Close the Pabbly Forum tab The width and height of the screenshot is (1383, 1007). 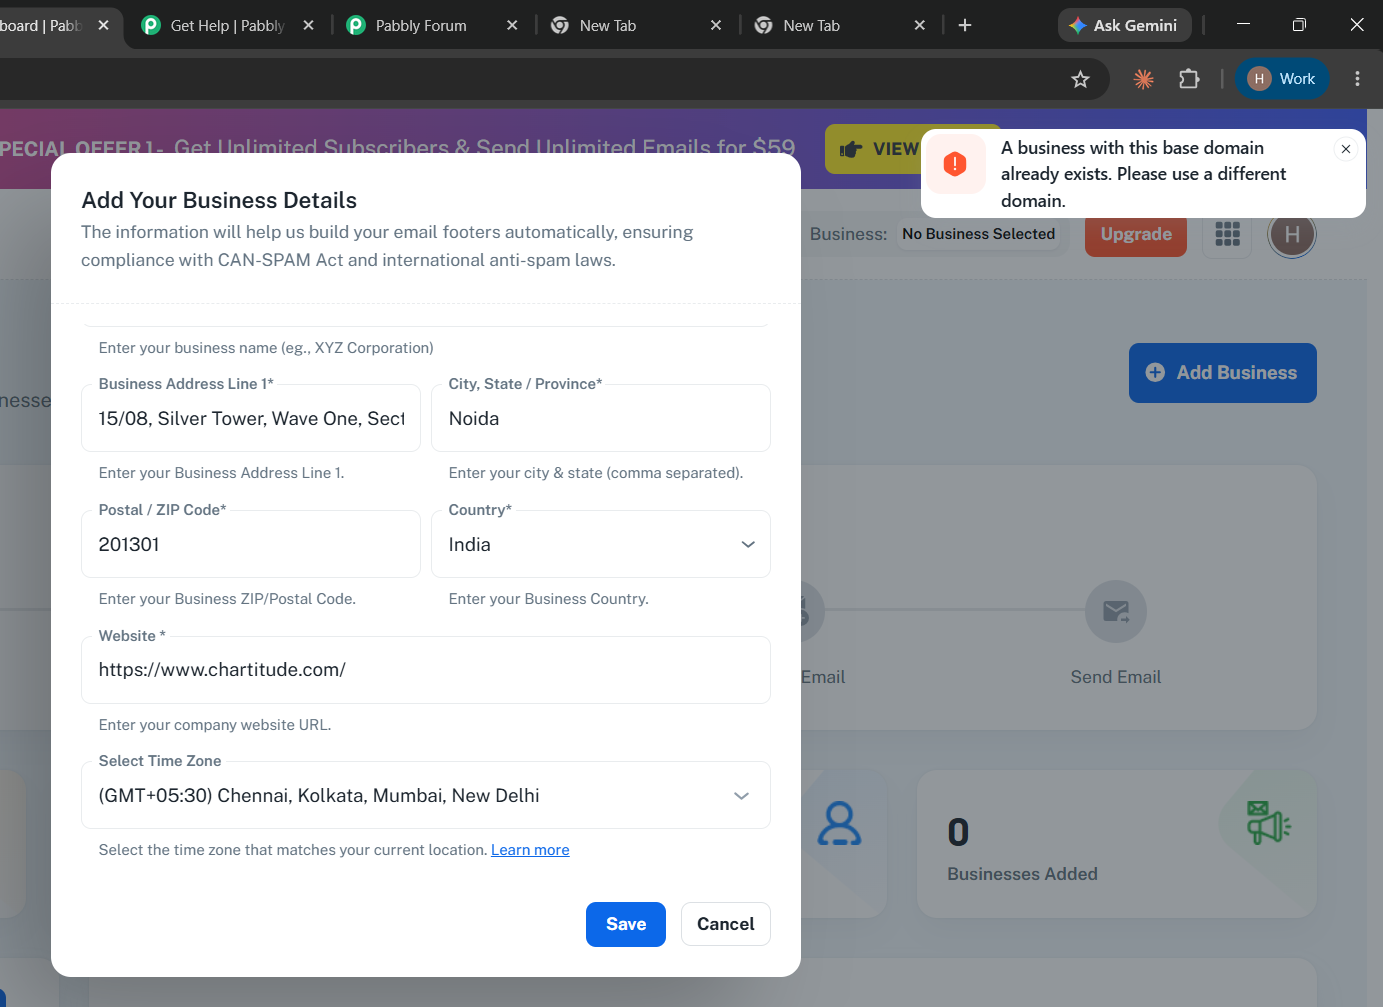coord(512,25)
